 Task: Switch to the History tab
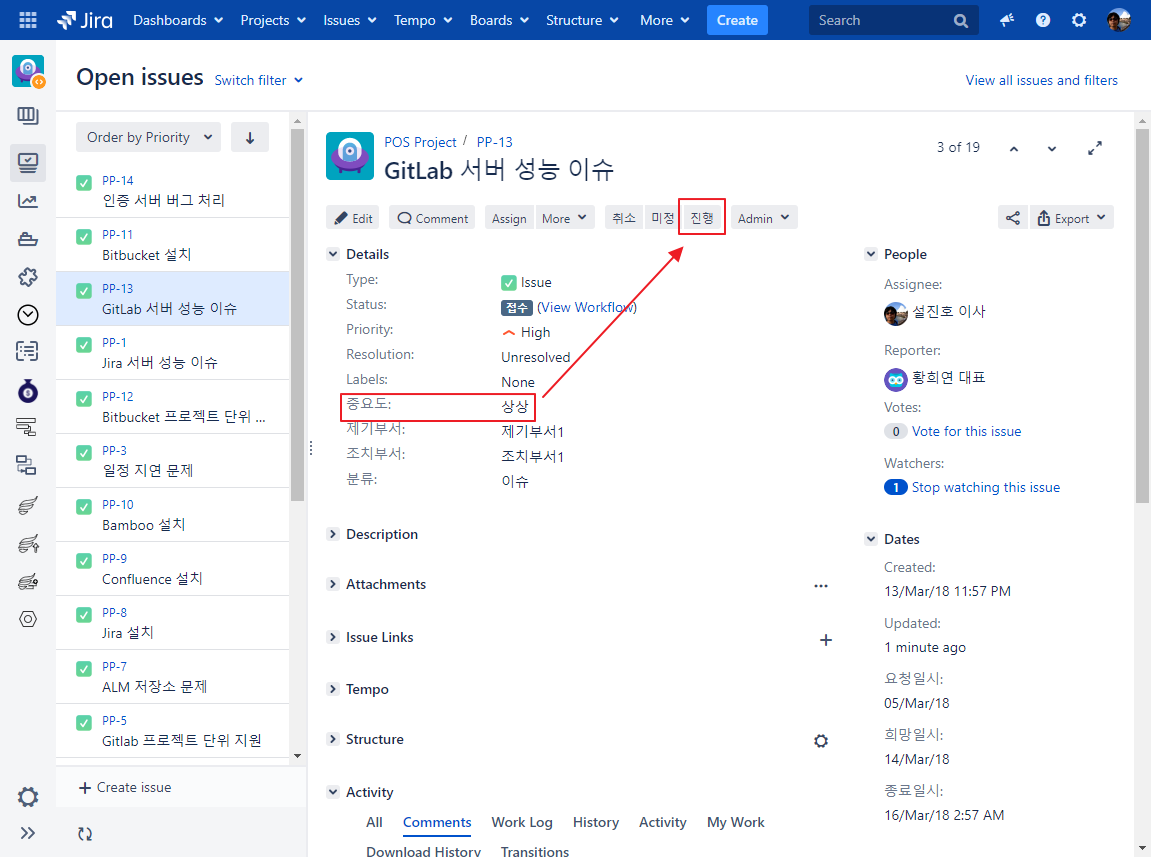point(595,822)
